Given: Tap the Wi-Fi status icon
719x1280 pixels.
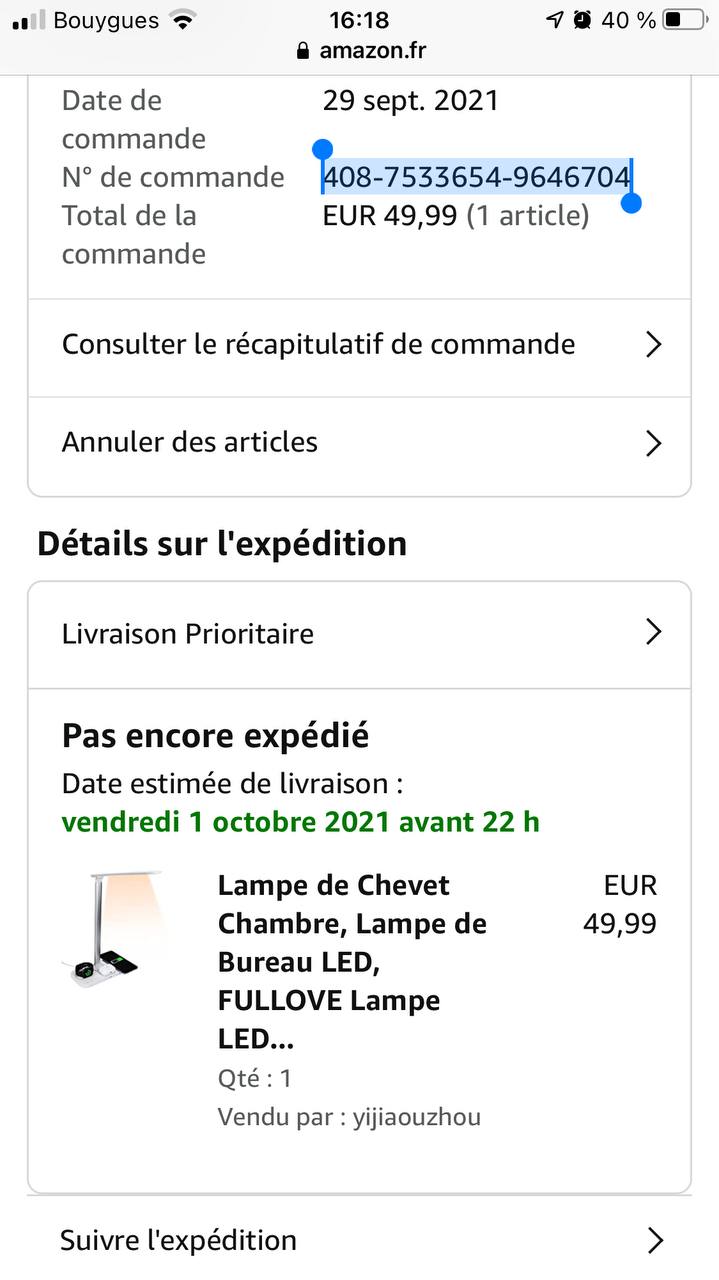Looking at the screenshot, I should coord(182,20).
